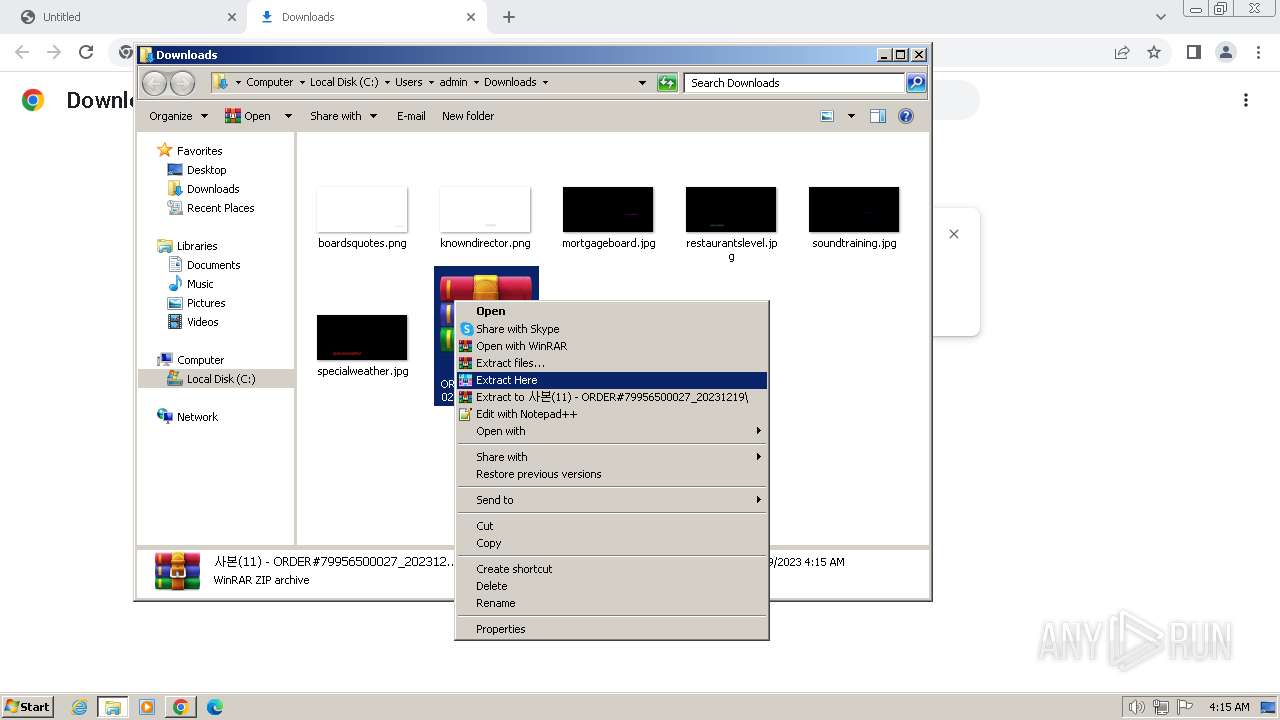Expand the context menu Share with submenu

611,457
